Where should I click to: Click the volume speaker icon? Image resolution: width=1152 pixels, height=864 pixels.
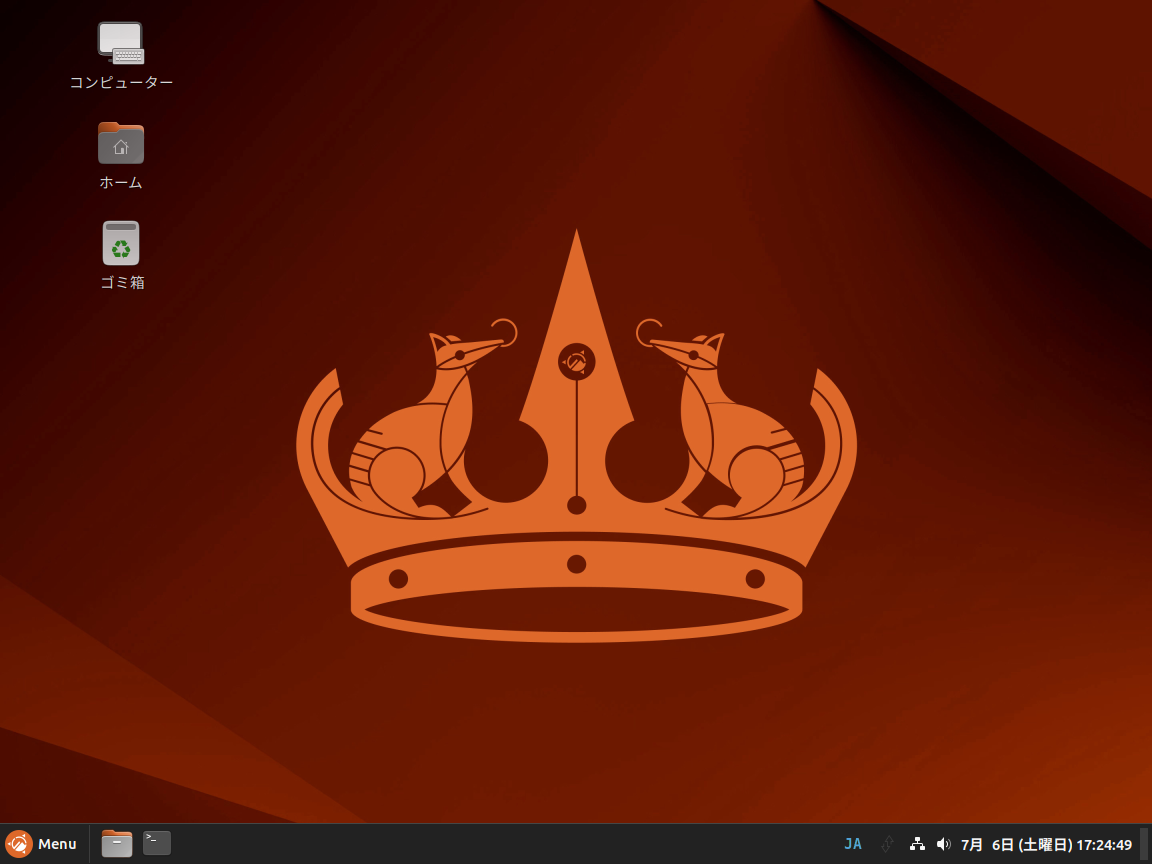pyautogui.click(x=943, y=844)
